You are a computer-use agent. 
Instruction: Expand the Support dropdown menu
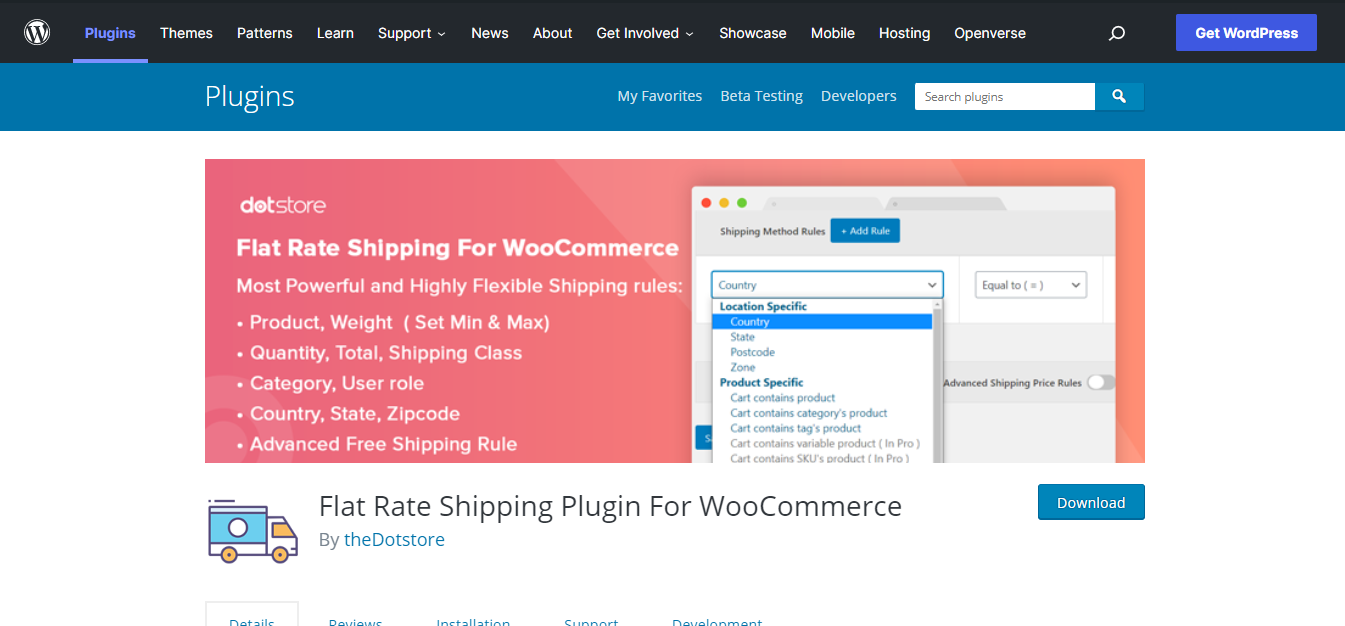click(x=412, y=33)
